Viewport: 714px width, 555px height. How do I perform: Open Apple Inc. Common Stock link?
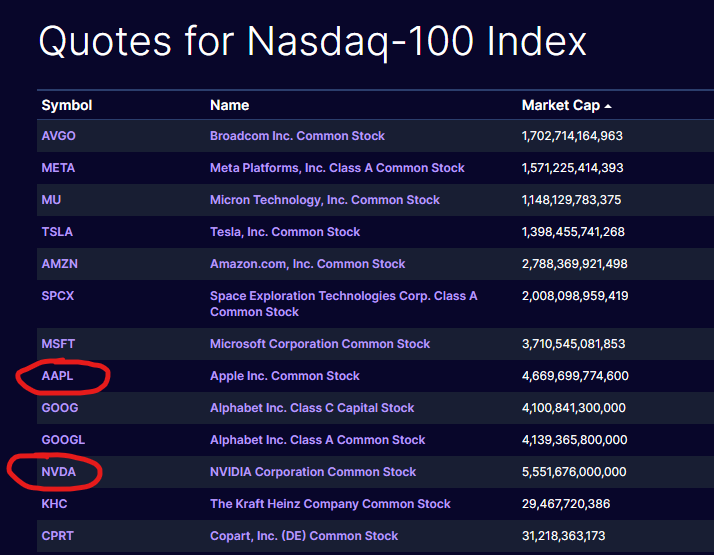tap(285, 376)
